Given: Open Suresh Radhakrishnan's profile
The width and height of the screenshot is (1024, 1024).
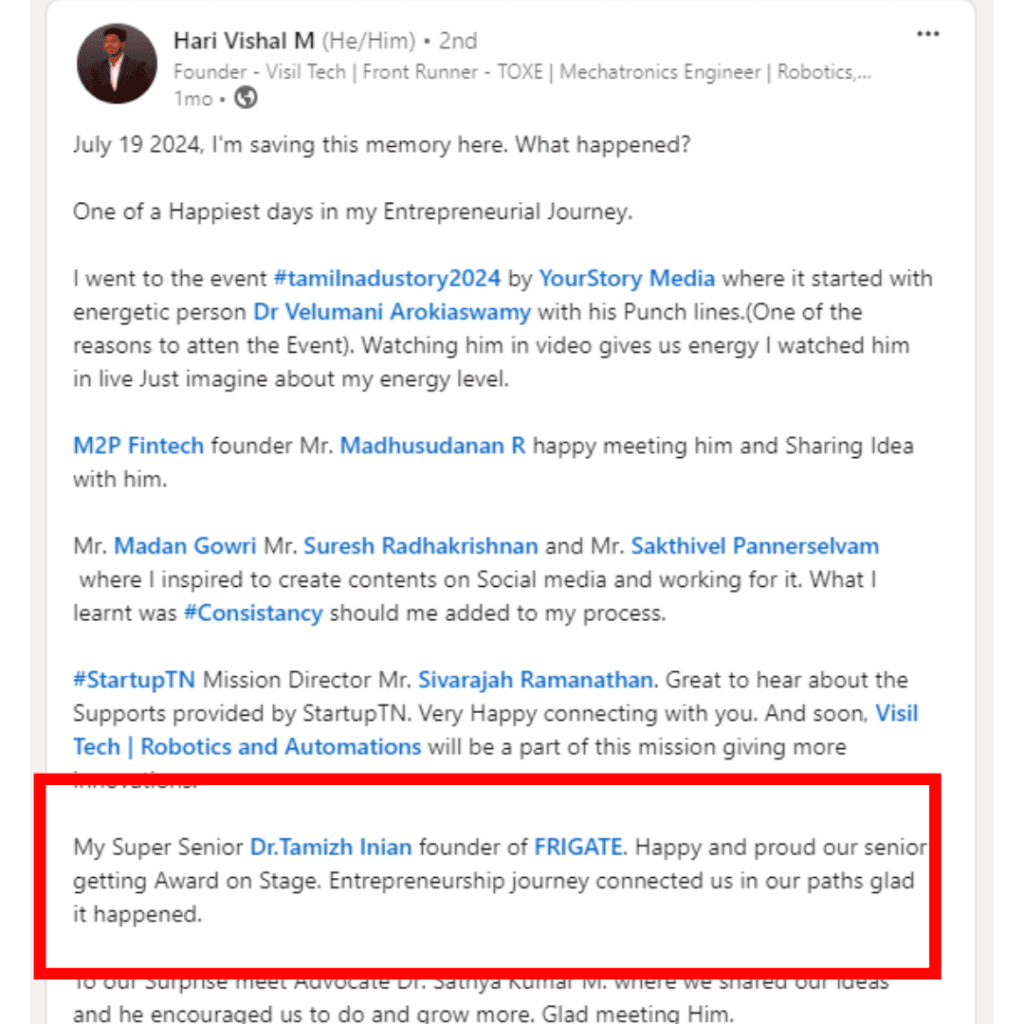Looking at the screenshot, I should [x=421, y=547].
